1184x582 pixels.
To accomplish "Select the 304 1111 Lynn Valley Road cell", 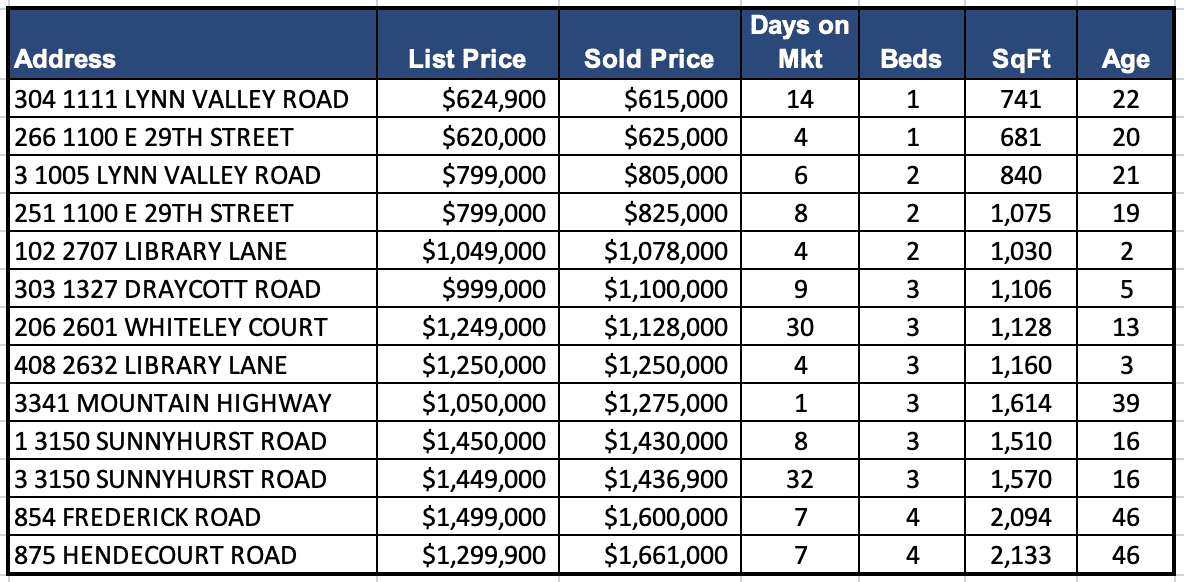I will pyautogui.click(x=182, y=99).
